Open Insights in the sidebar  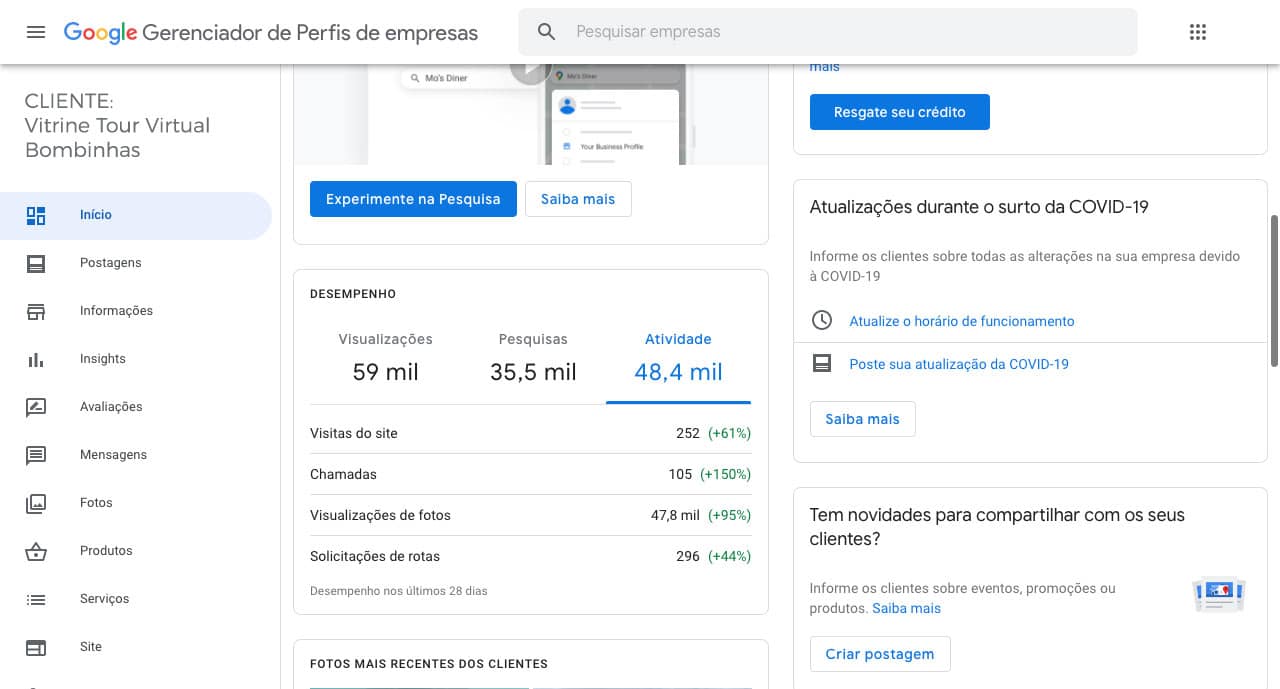[136, 359]
